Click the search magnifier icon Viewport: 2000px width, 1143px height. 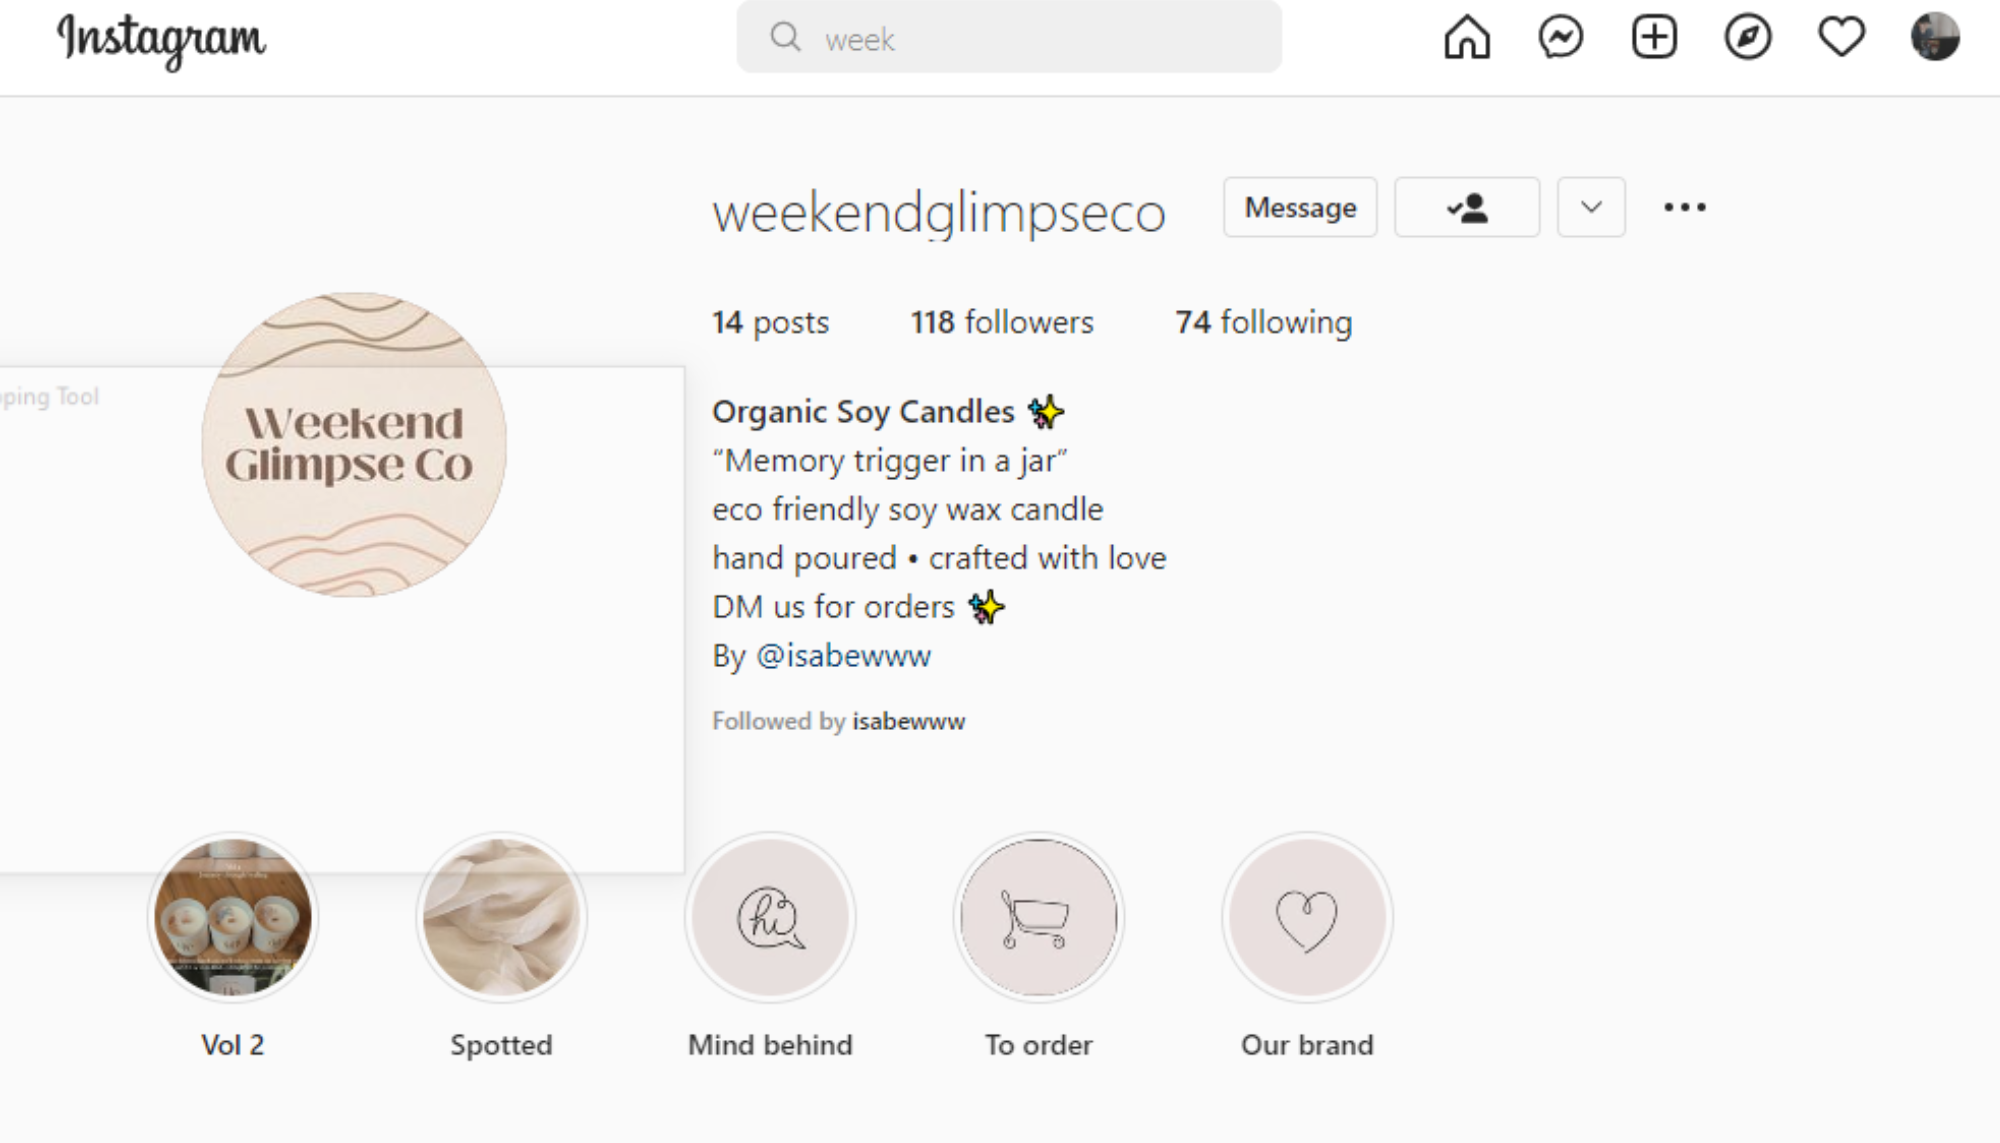785,38
